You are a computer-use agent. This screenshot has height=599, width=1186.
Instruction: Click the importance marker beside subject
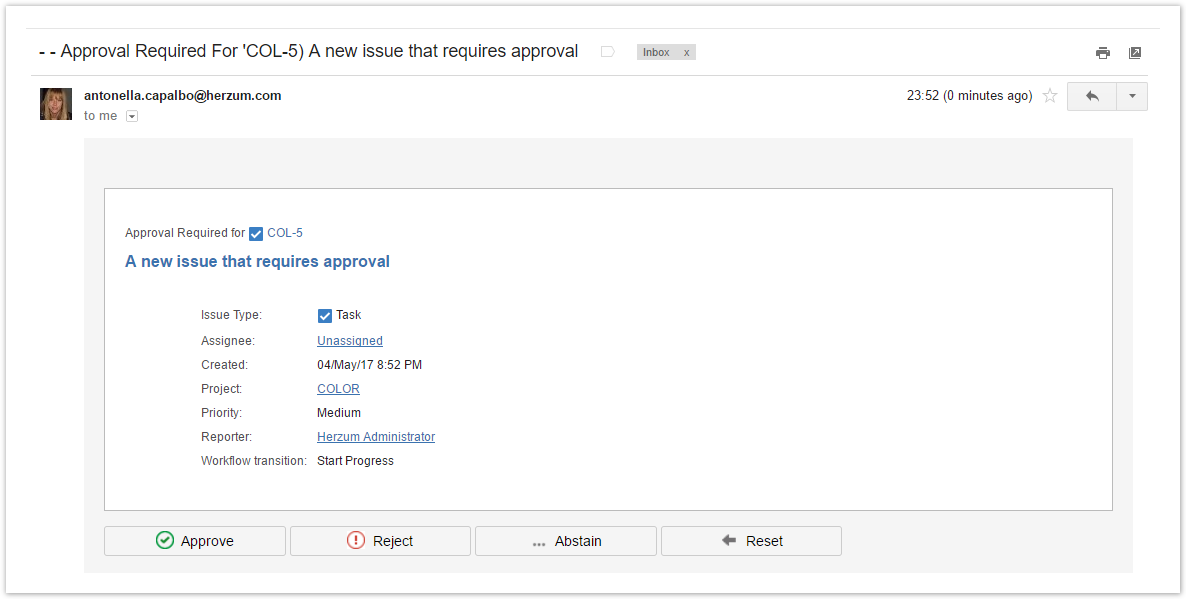(607, 52)
